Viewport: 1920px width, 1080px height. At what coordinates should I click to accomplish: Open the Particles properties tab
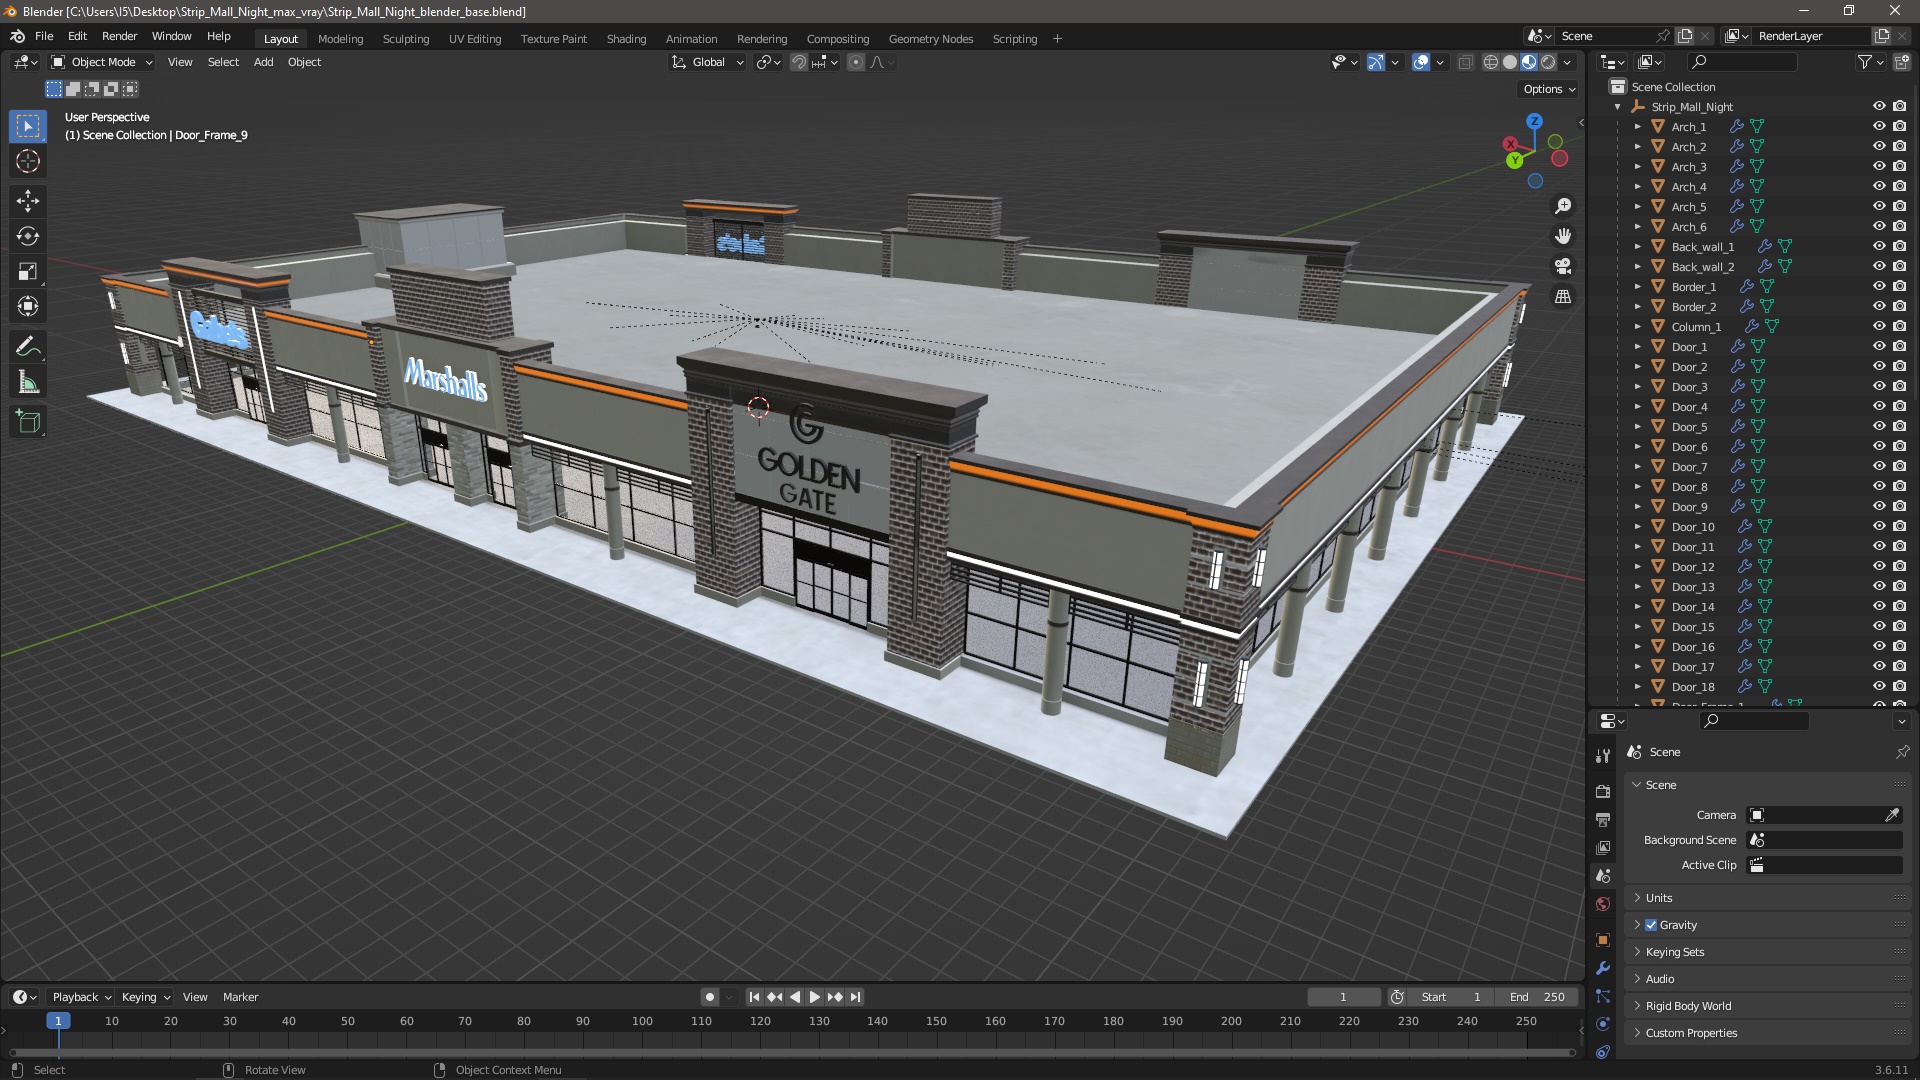click(x=1603, y=996)
